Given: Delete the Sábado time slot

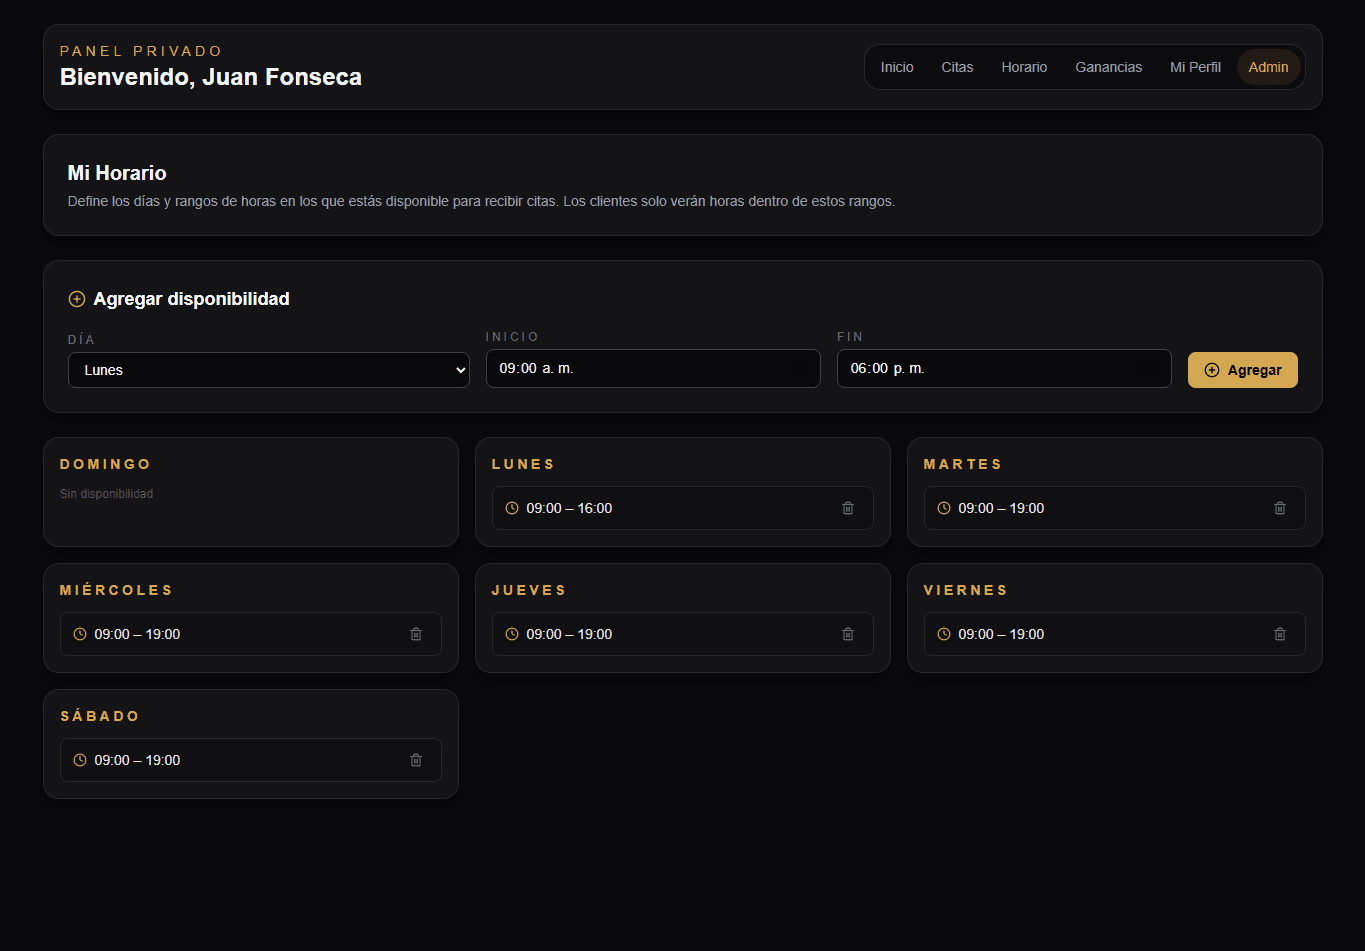Looking at the screenshot, I should tap(416, 760).
